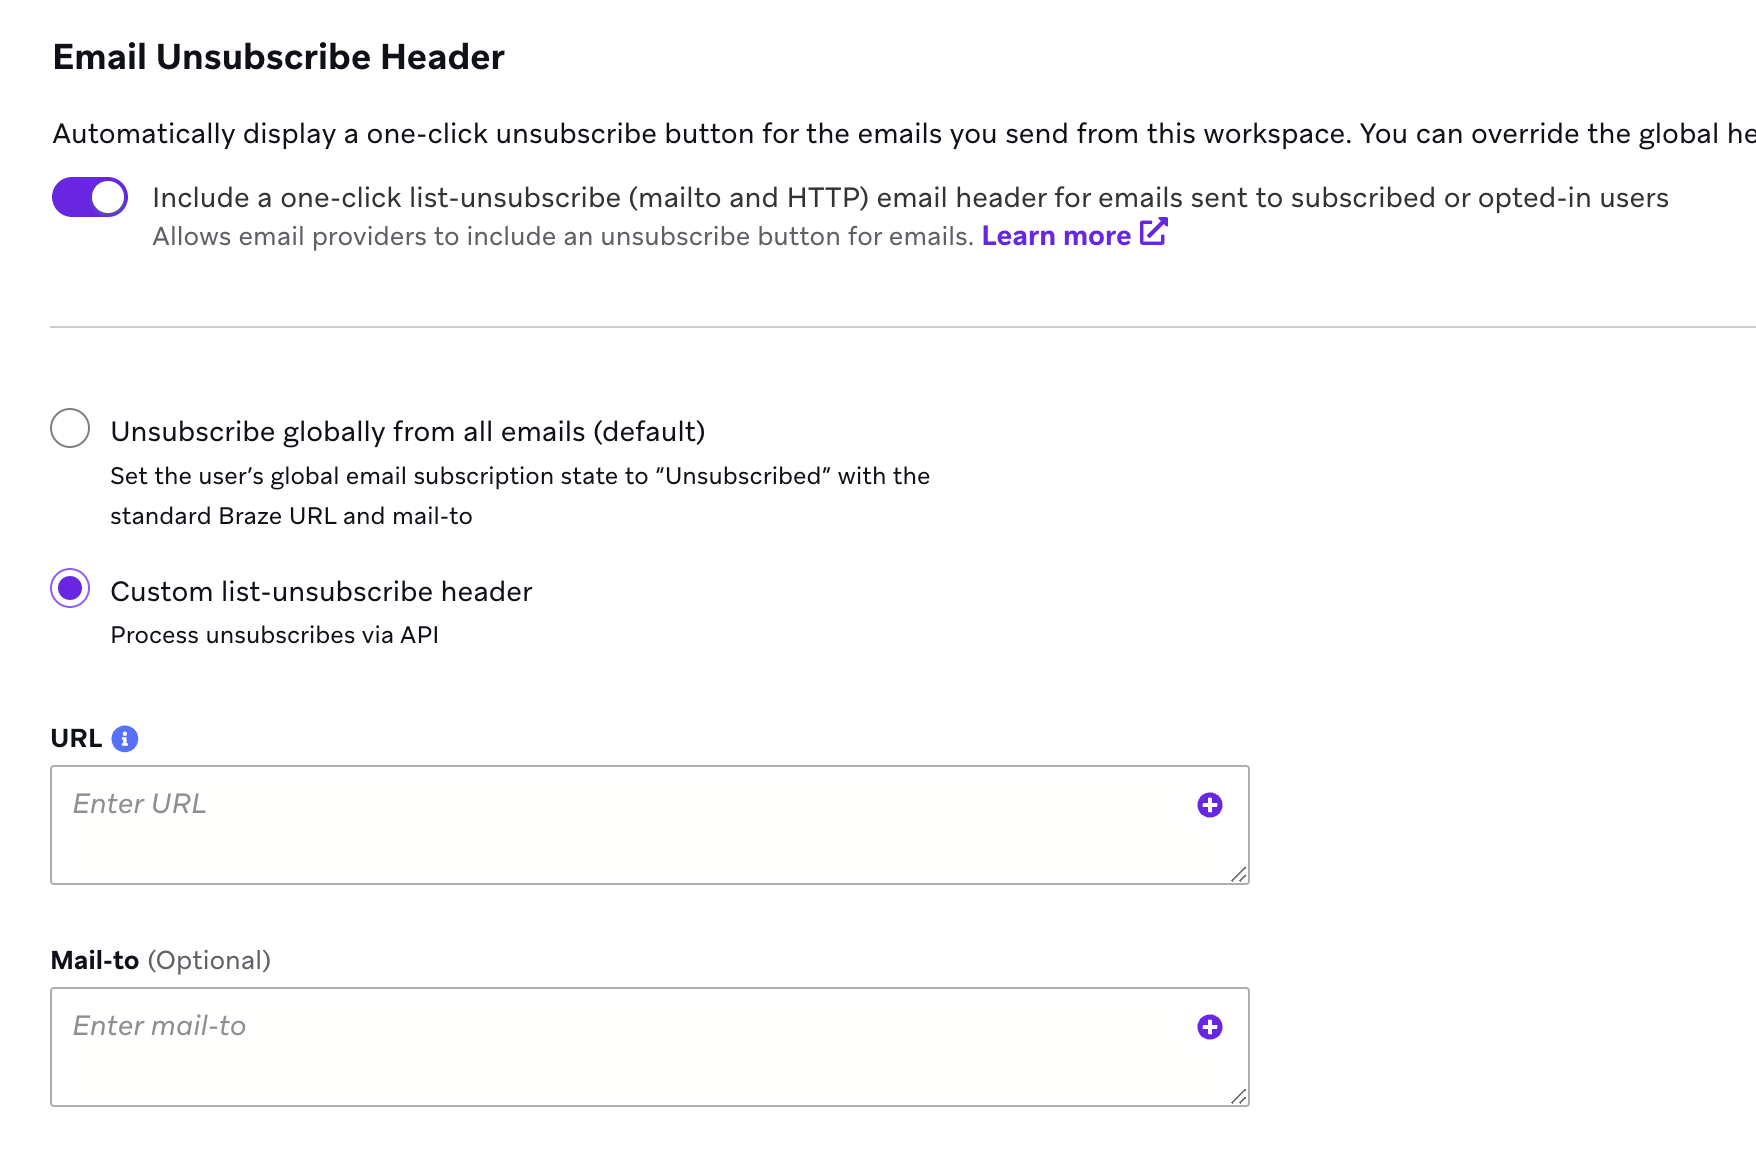Select the Custom list-unsubscribe header radio button

click(x=70, y=588)
